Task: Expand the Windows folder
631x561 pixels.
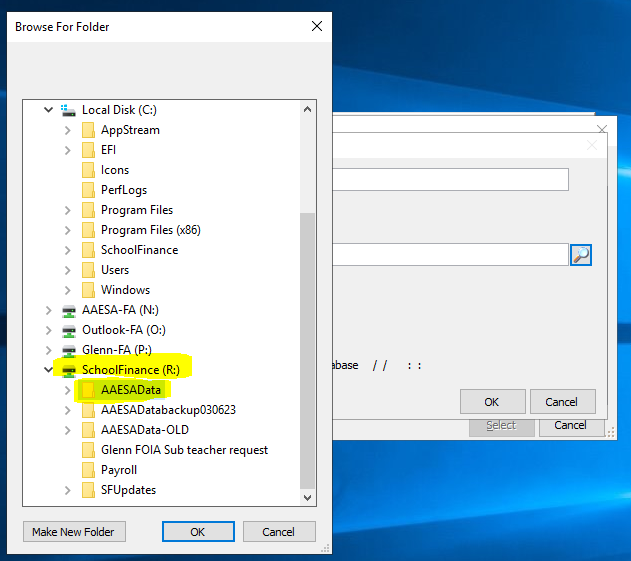Action: point(68,290)
